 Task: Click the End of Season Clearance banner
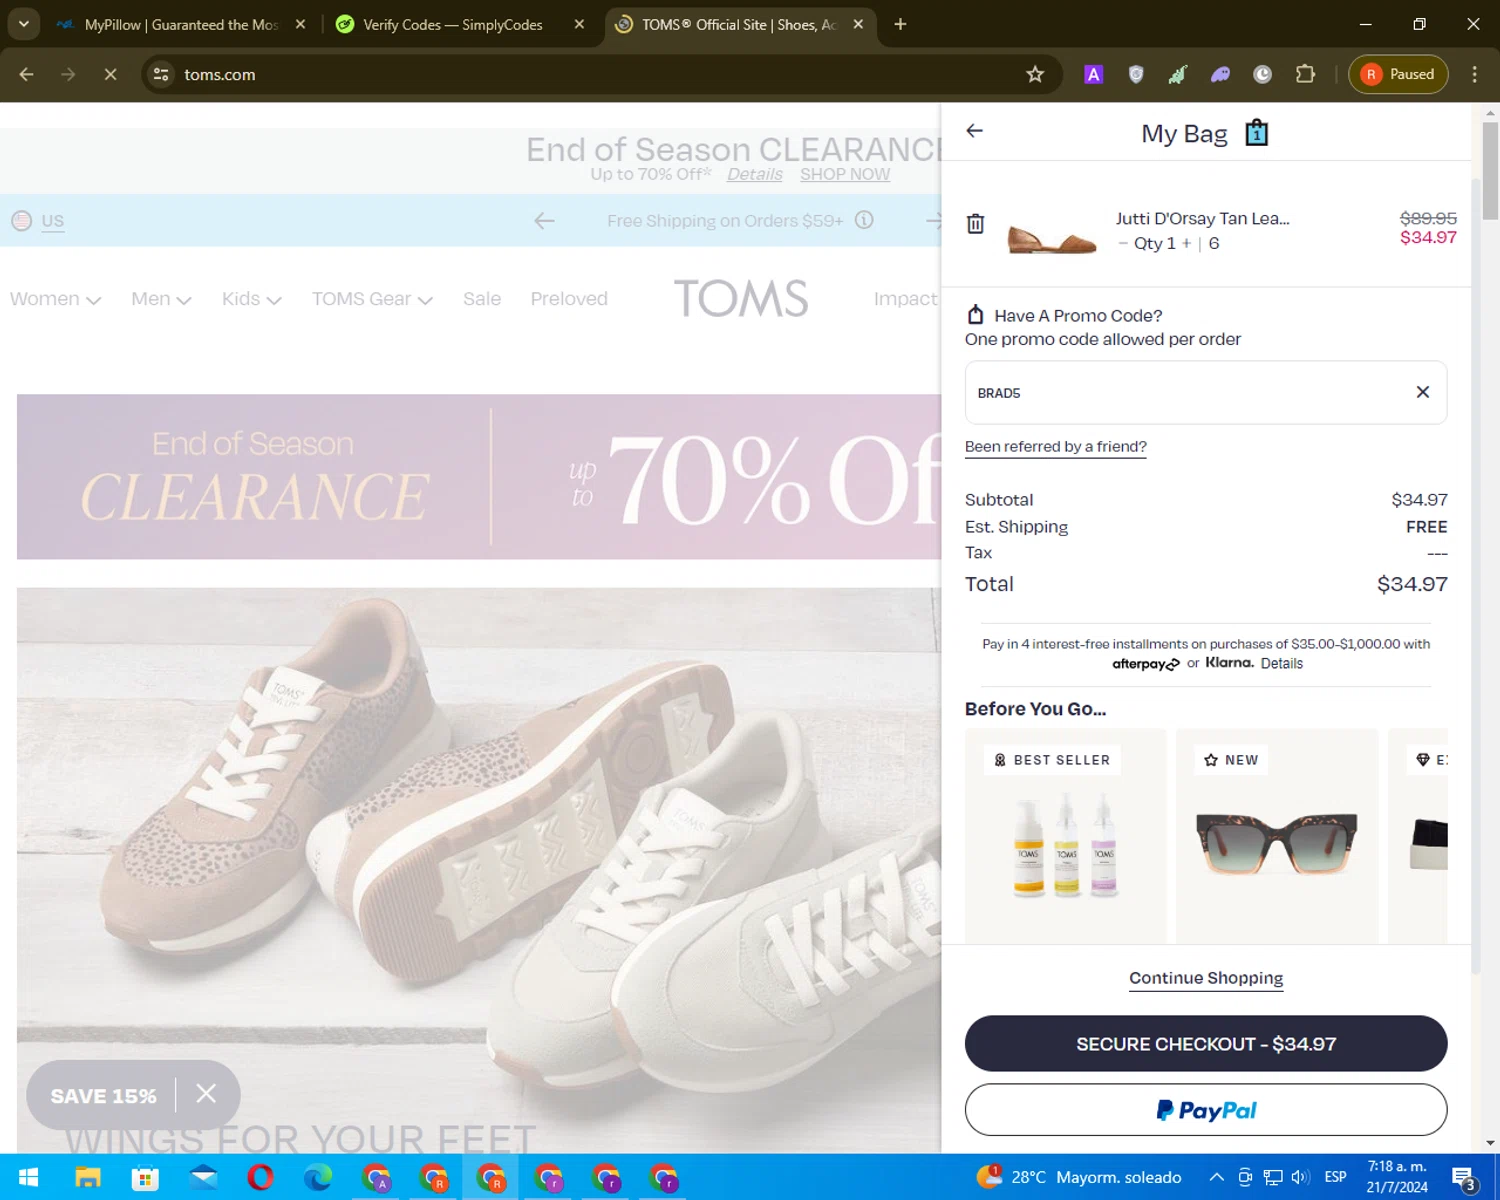pyautogui.click(x=478, y=477)
